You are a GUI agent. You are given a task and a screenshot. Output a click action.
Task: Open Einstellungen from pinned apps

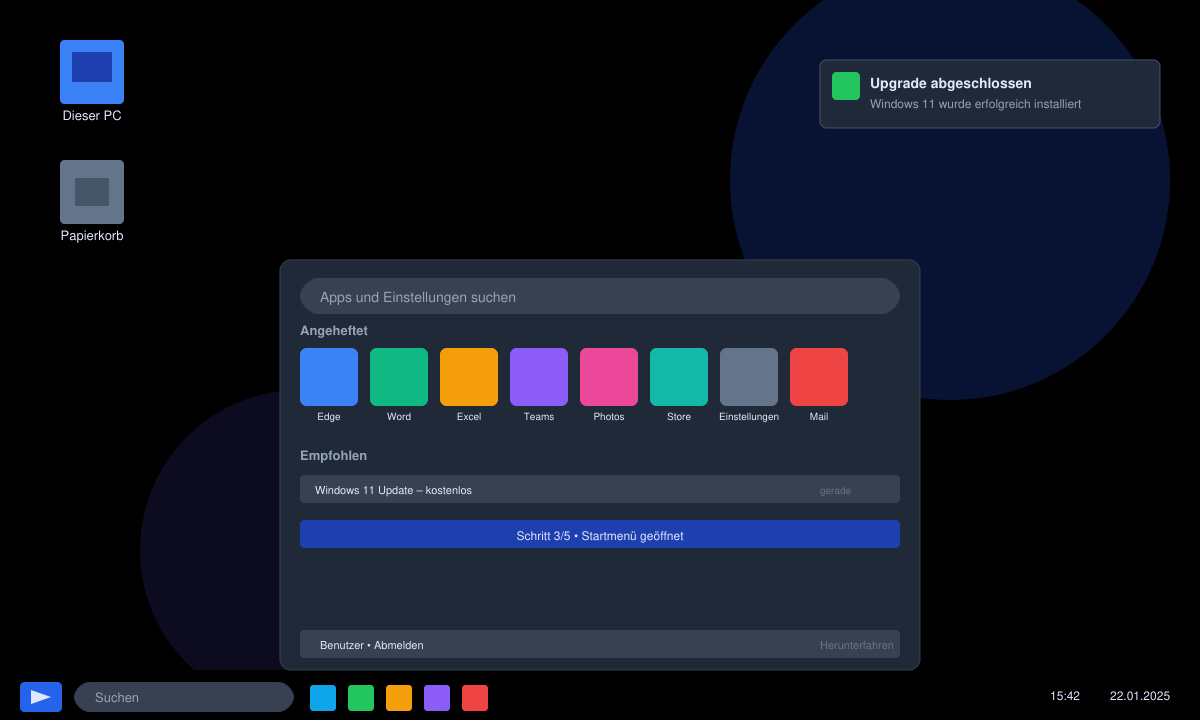click(x=749, y=377)
